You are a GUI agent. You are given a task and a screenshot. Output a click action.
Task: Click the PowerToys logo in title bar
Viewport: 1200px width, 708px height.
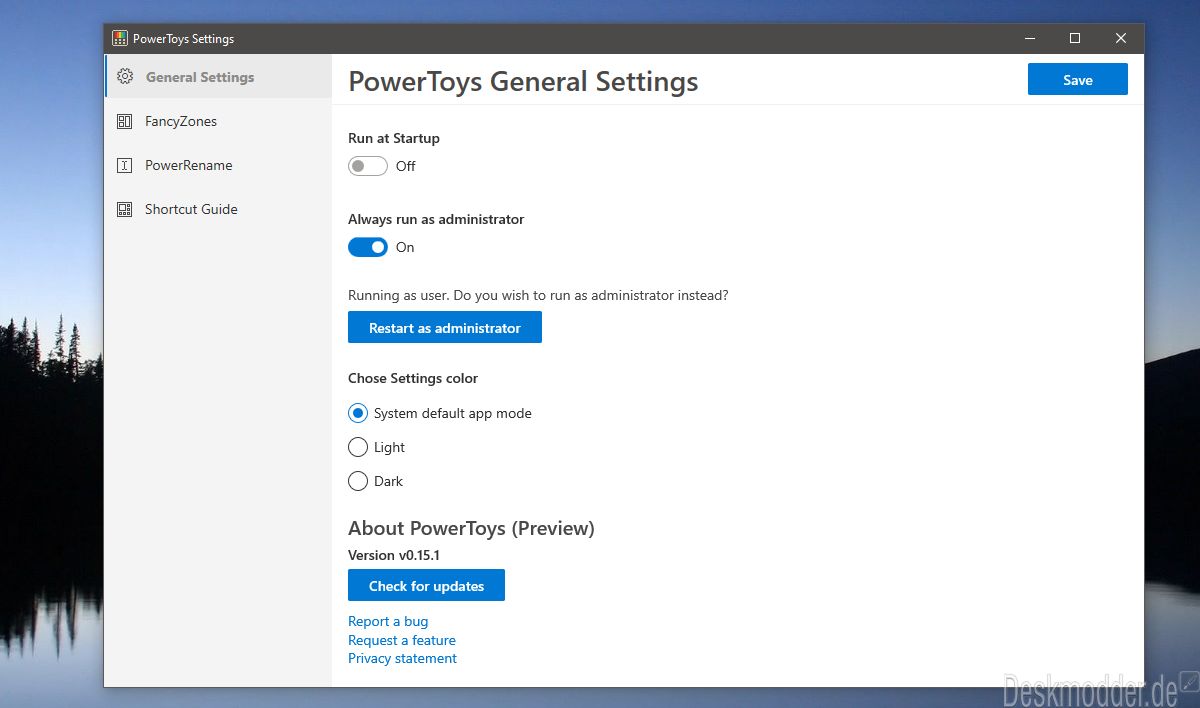point(120,39)
